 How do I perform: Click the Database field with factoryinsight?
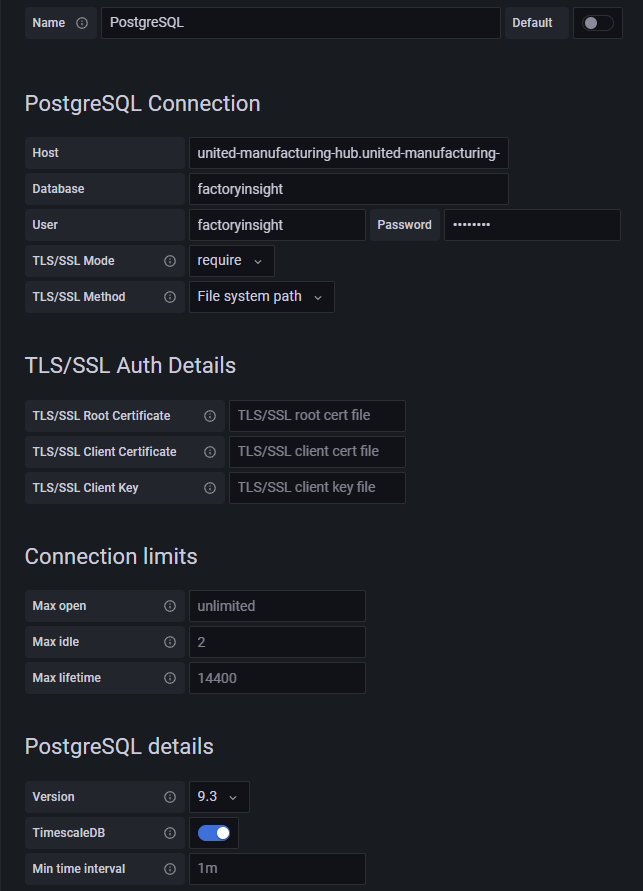(x=349, y=189)
